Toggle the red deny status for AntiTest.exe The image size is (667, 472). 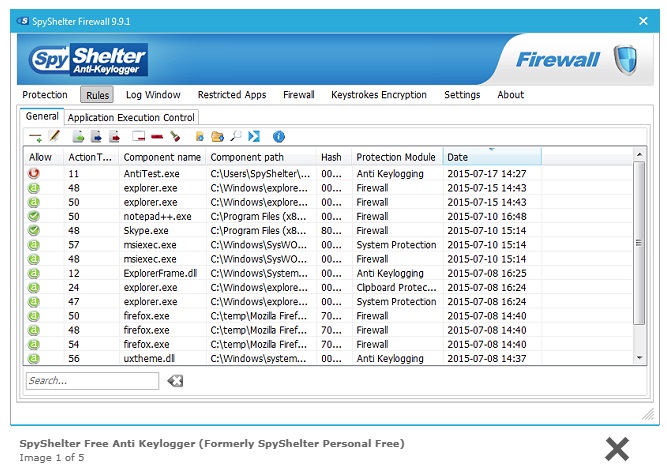(34, 173)
